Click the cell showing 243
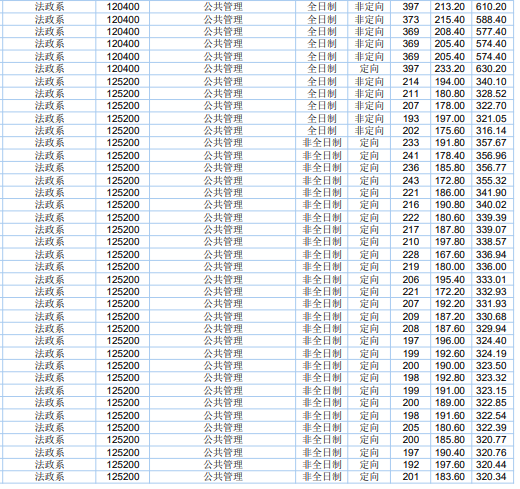Screen dimensions: 520x489 pyautogui.click(x=410, y=180)
